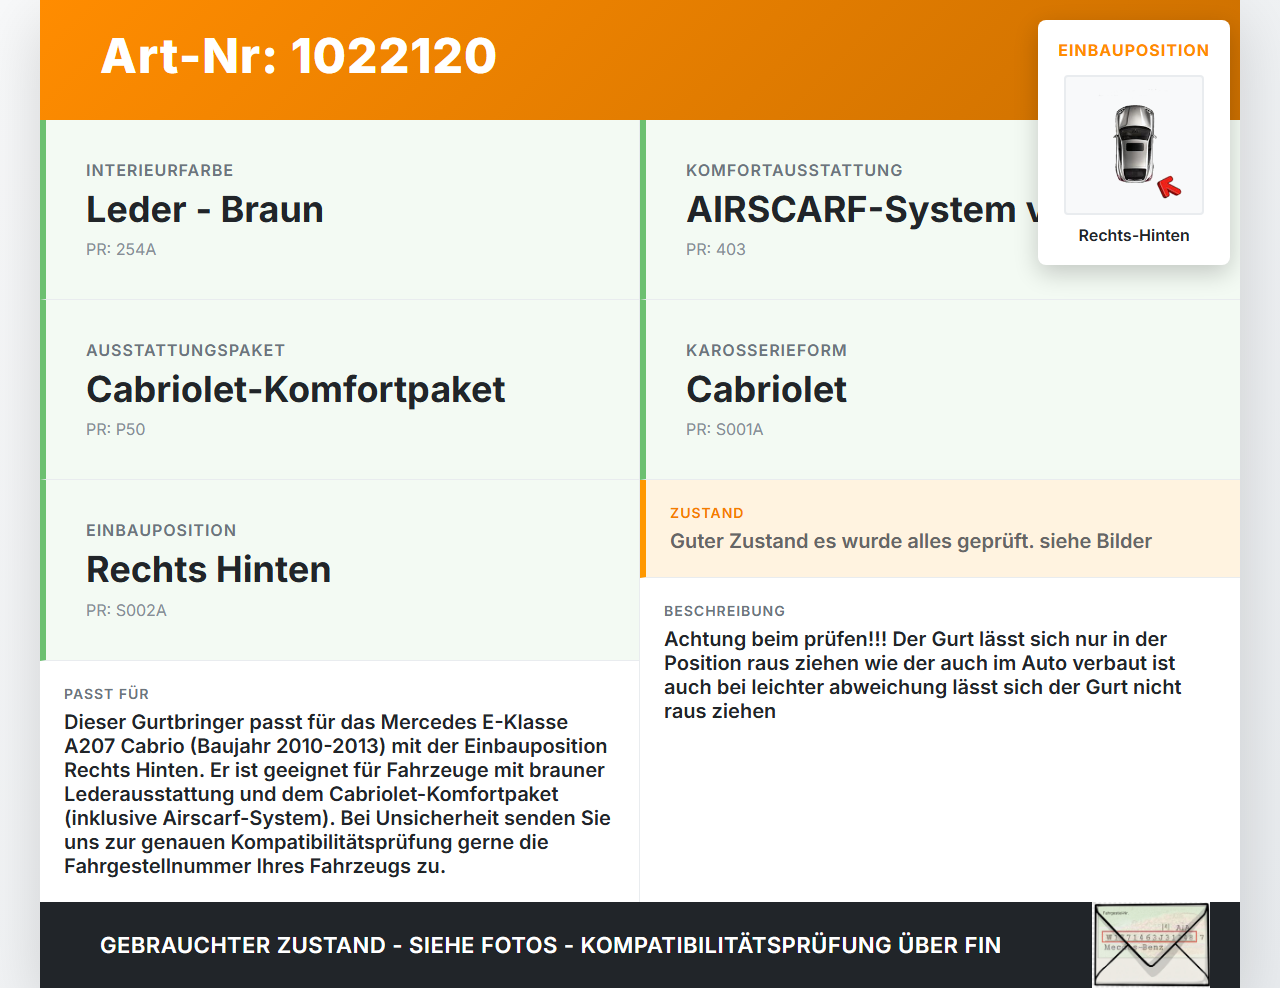Image resolution: width=1280 pixels, height=988 pixels.
Task: Click the orange EINBAUPOSITION card title
Action: 1134,50
